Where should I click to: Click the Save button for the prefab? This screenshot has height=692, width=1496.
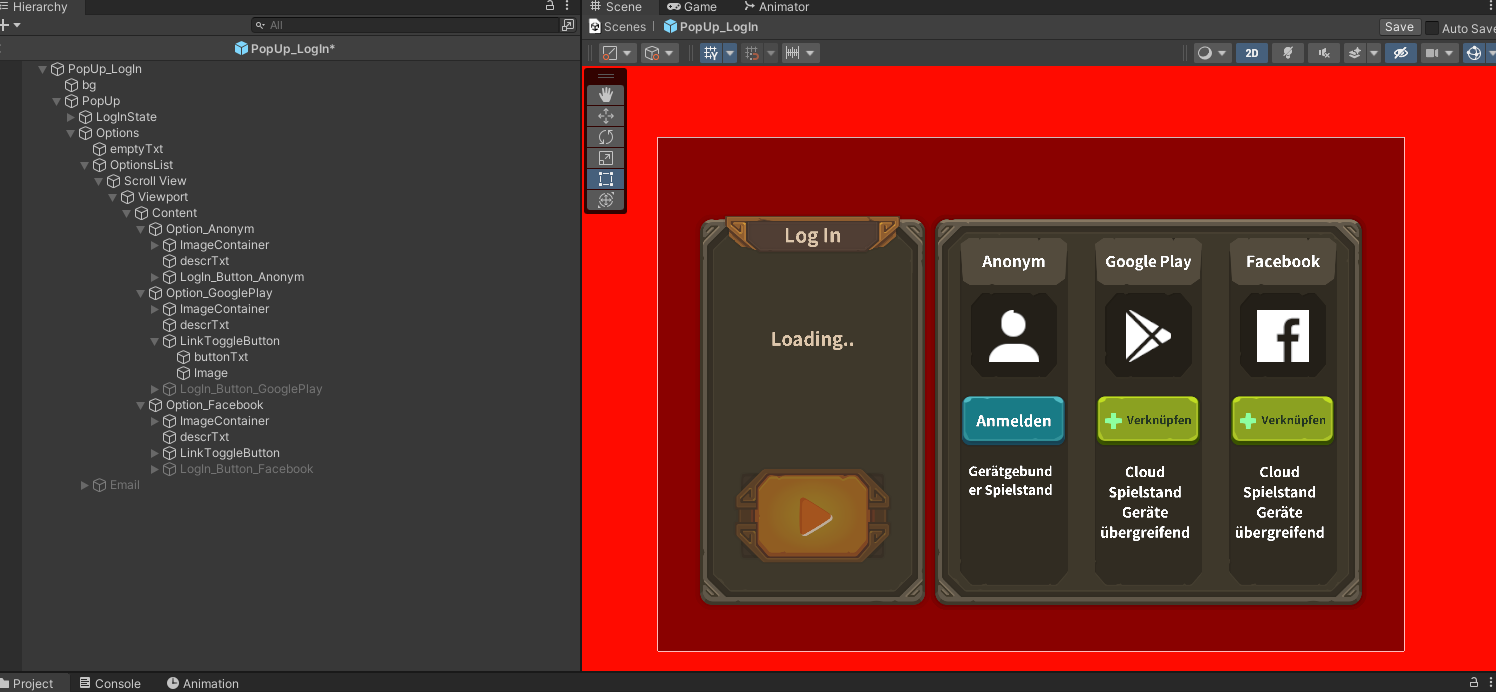pos(1399,28)
